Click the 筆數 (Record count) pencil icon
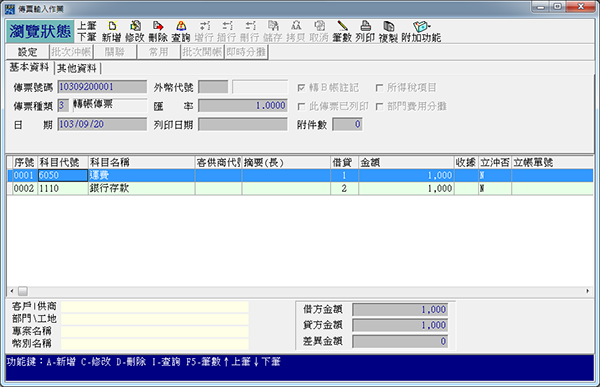600x387 pixels. (342, 31)
